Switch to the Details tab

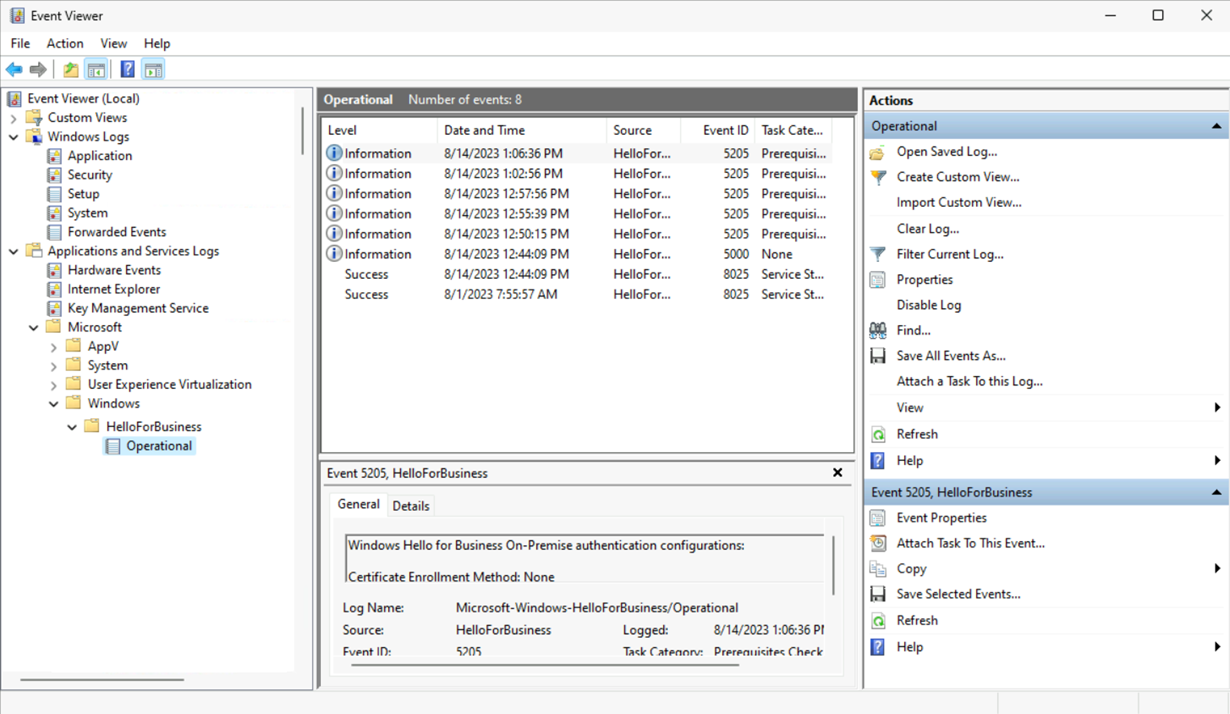[x=410, y=506]
